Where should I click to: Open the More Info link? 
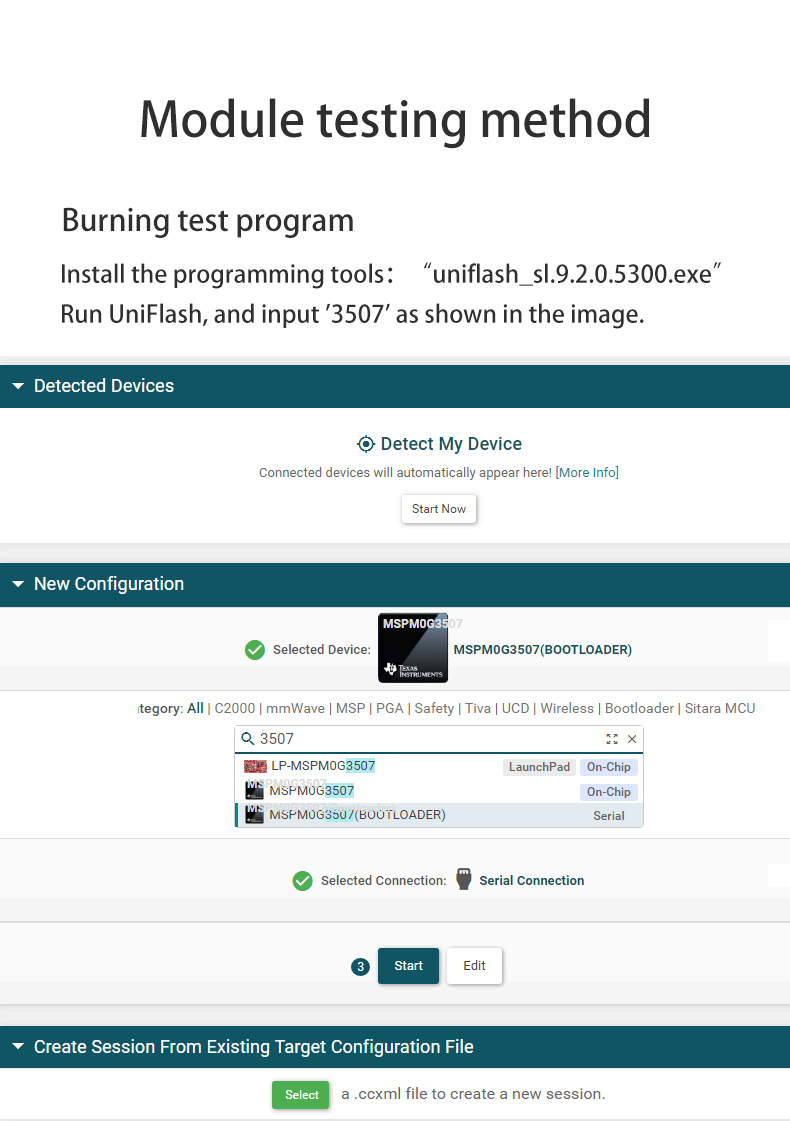point(587,472)
